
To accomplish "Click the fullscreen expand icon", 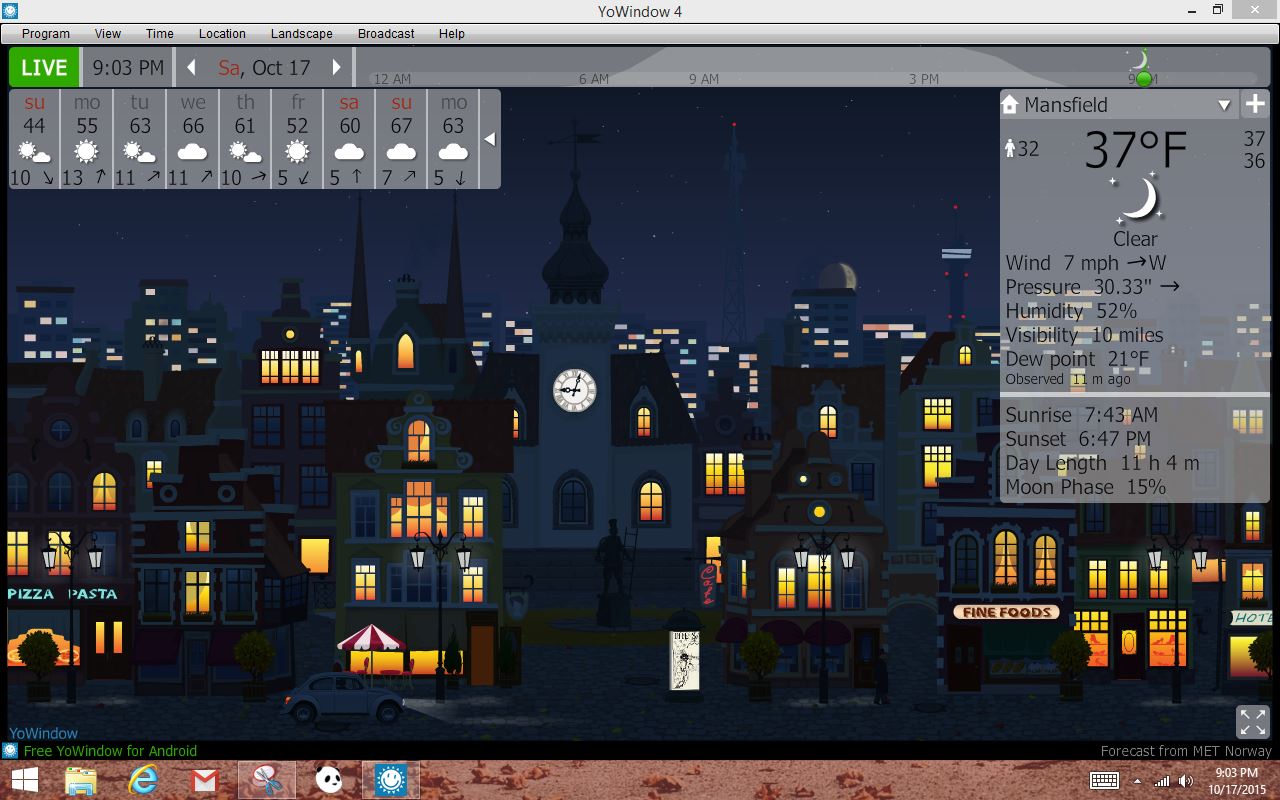I will click(1252, 721).
